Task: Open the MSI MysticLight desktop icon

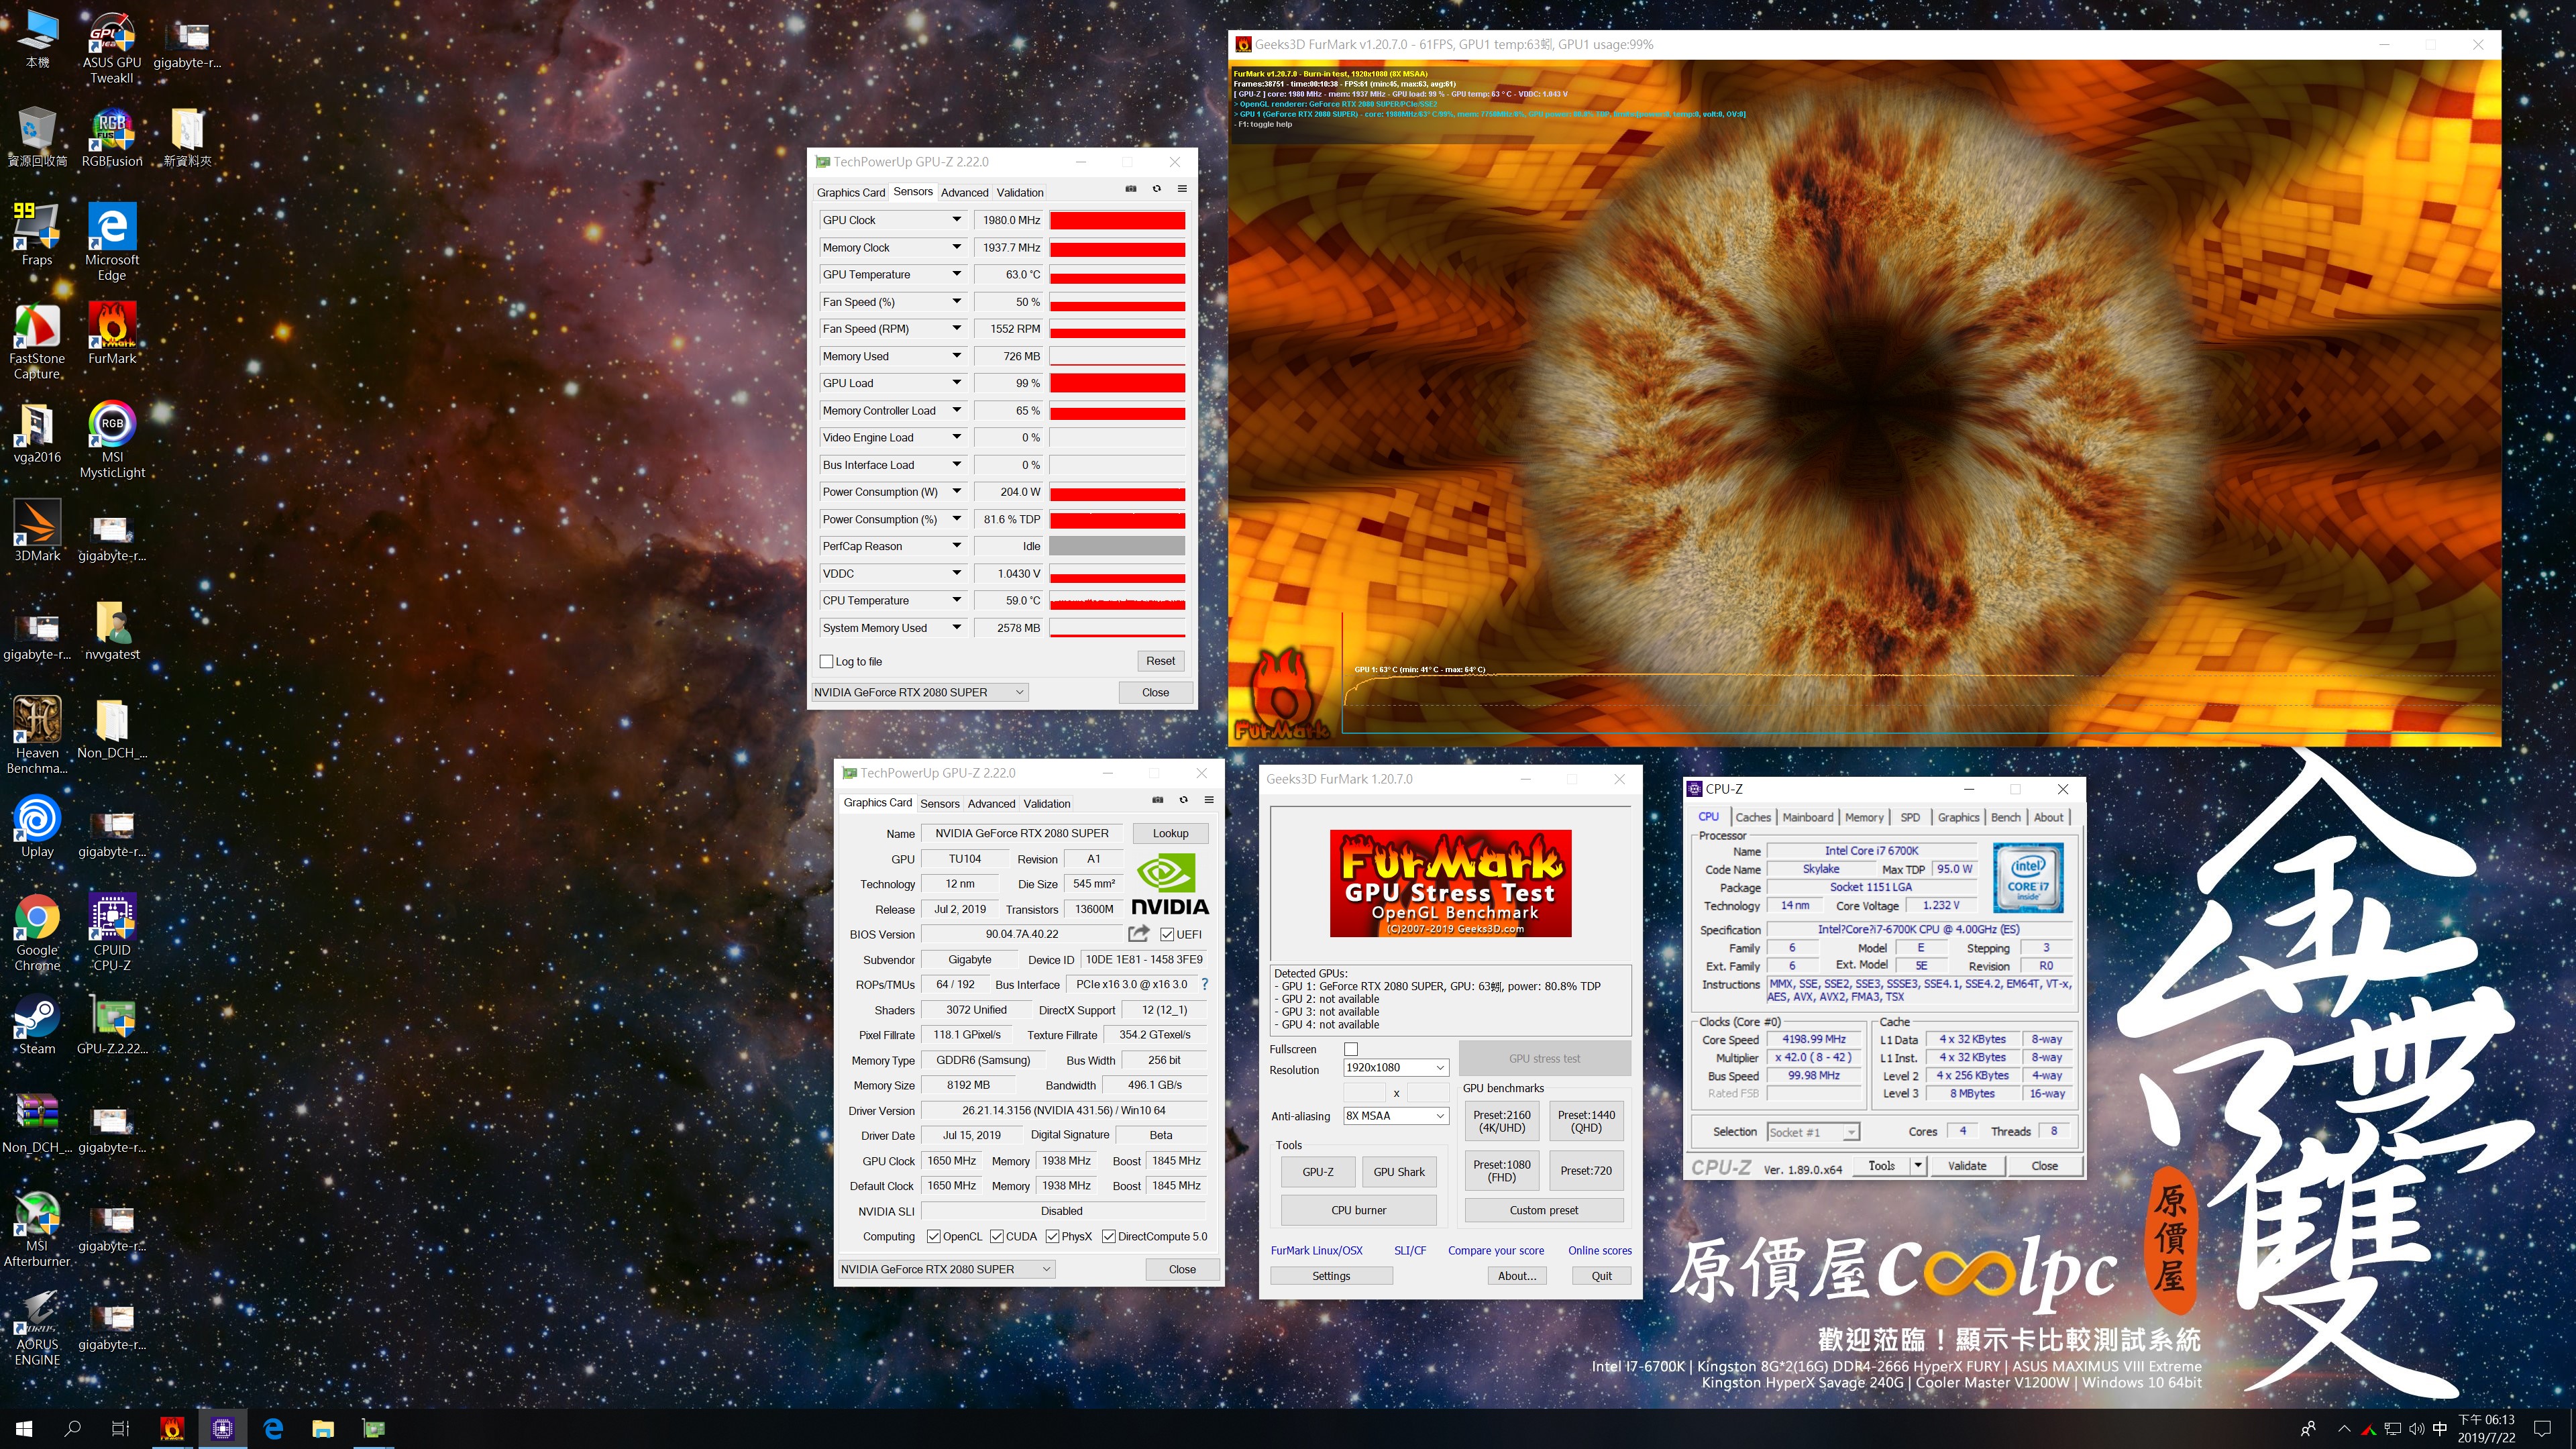Action: coord(112,440)
